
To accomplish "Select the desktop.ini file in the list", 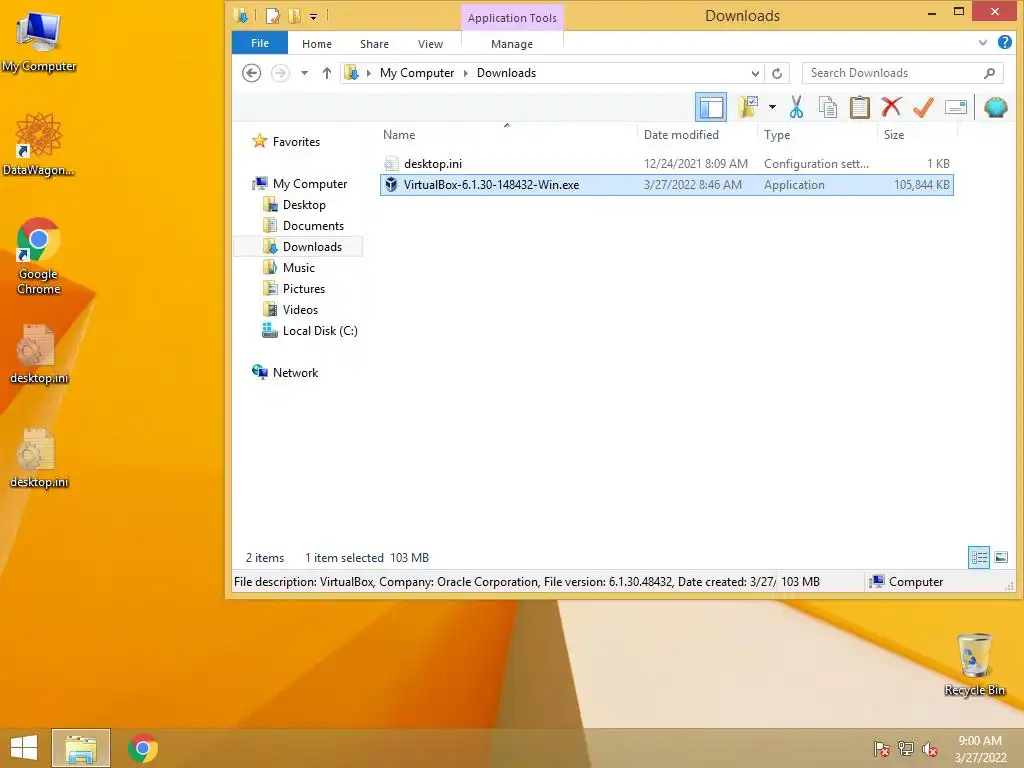I will pyautogui.click(x=666, y=164).
